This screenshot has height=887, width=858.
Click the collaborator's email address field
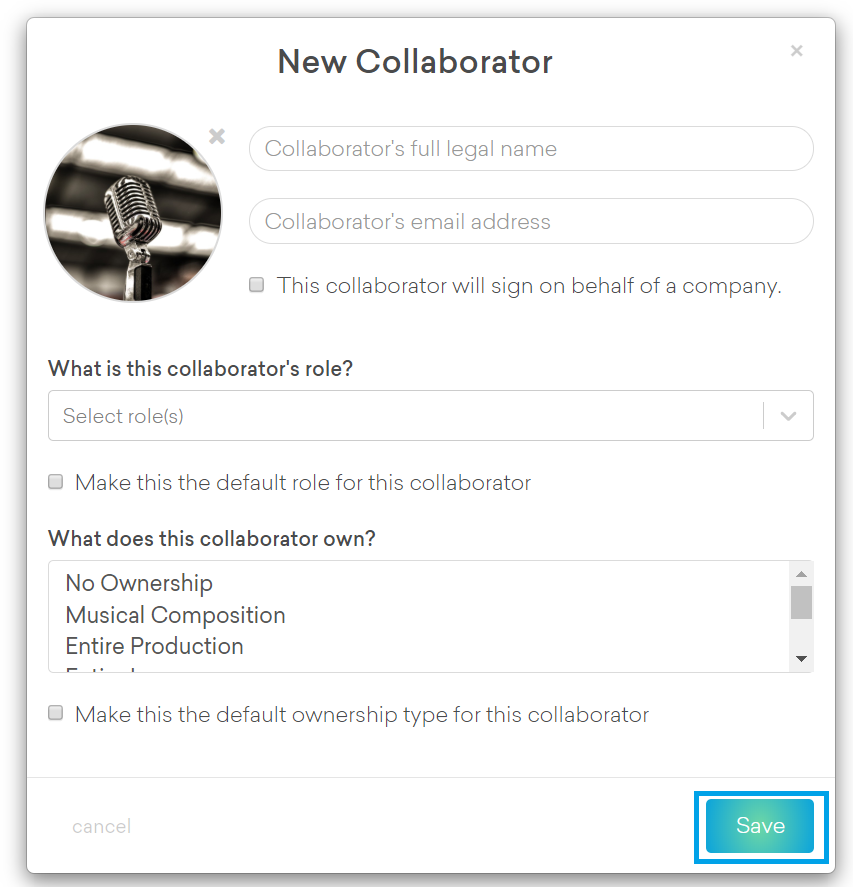click(530, 221)
